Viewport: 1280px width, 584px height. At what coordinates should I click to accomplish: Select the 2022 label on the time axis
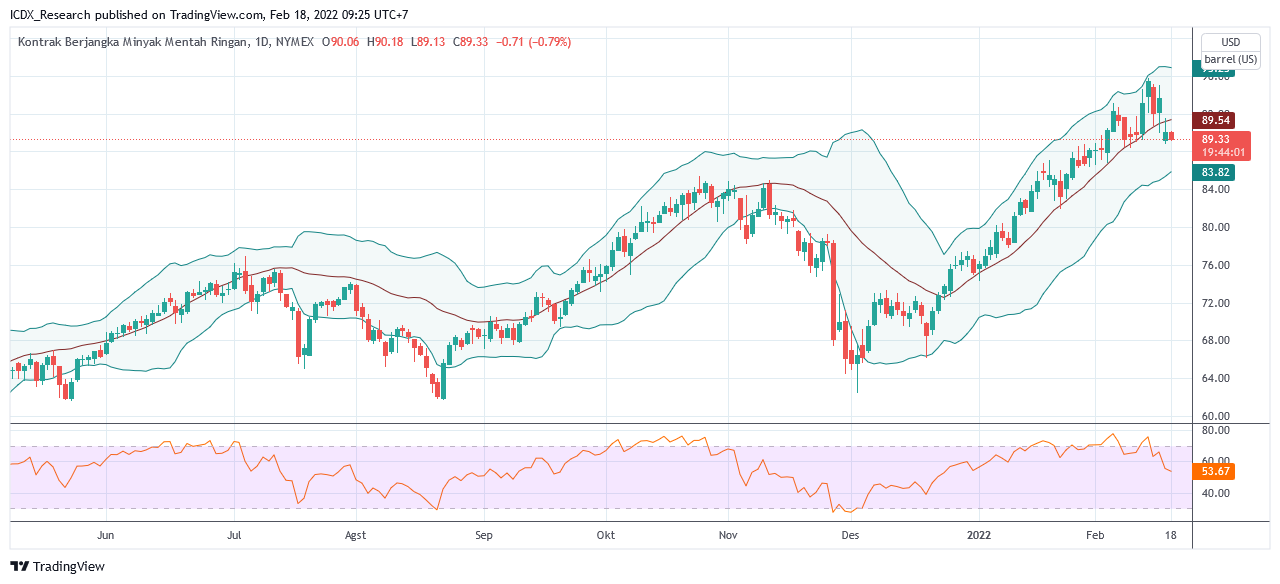[x=980, y=535]
